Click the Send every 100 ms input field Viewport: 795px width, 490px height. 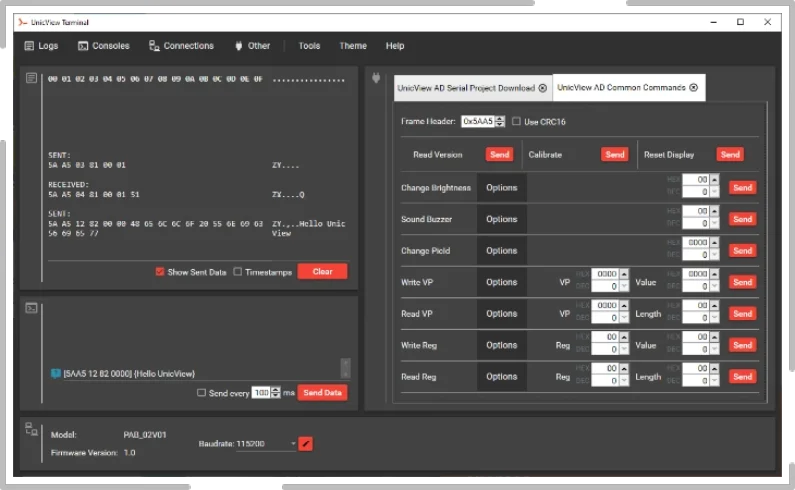click(261, 393)
